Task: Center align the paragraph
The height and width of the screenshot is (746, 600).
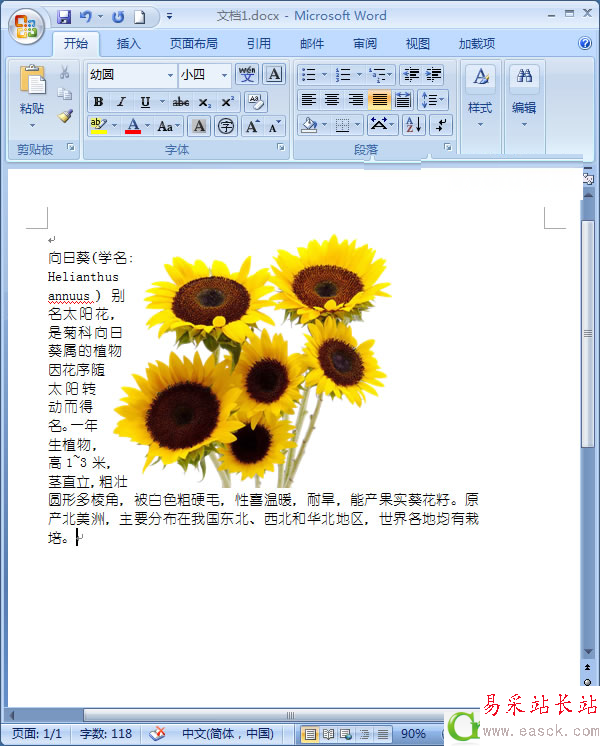Action: (332, 100)
